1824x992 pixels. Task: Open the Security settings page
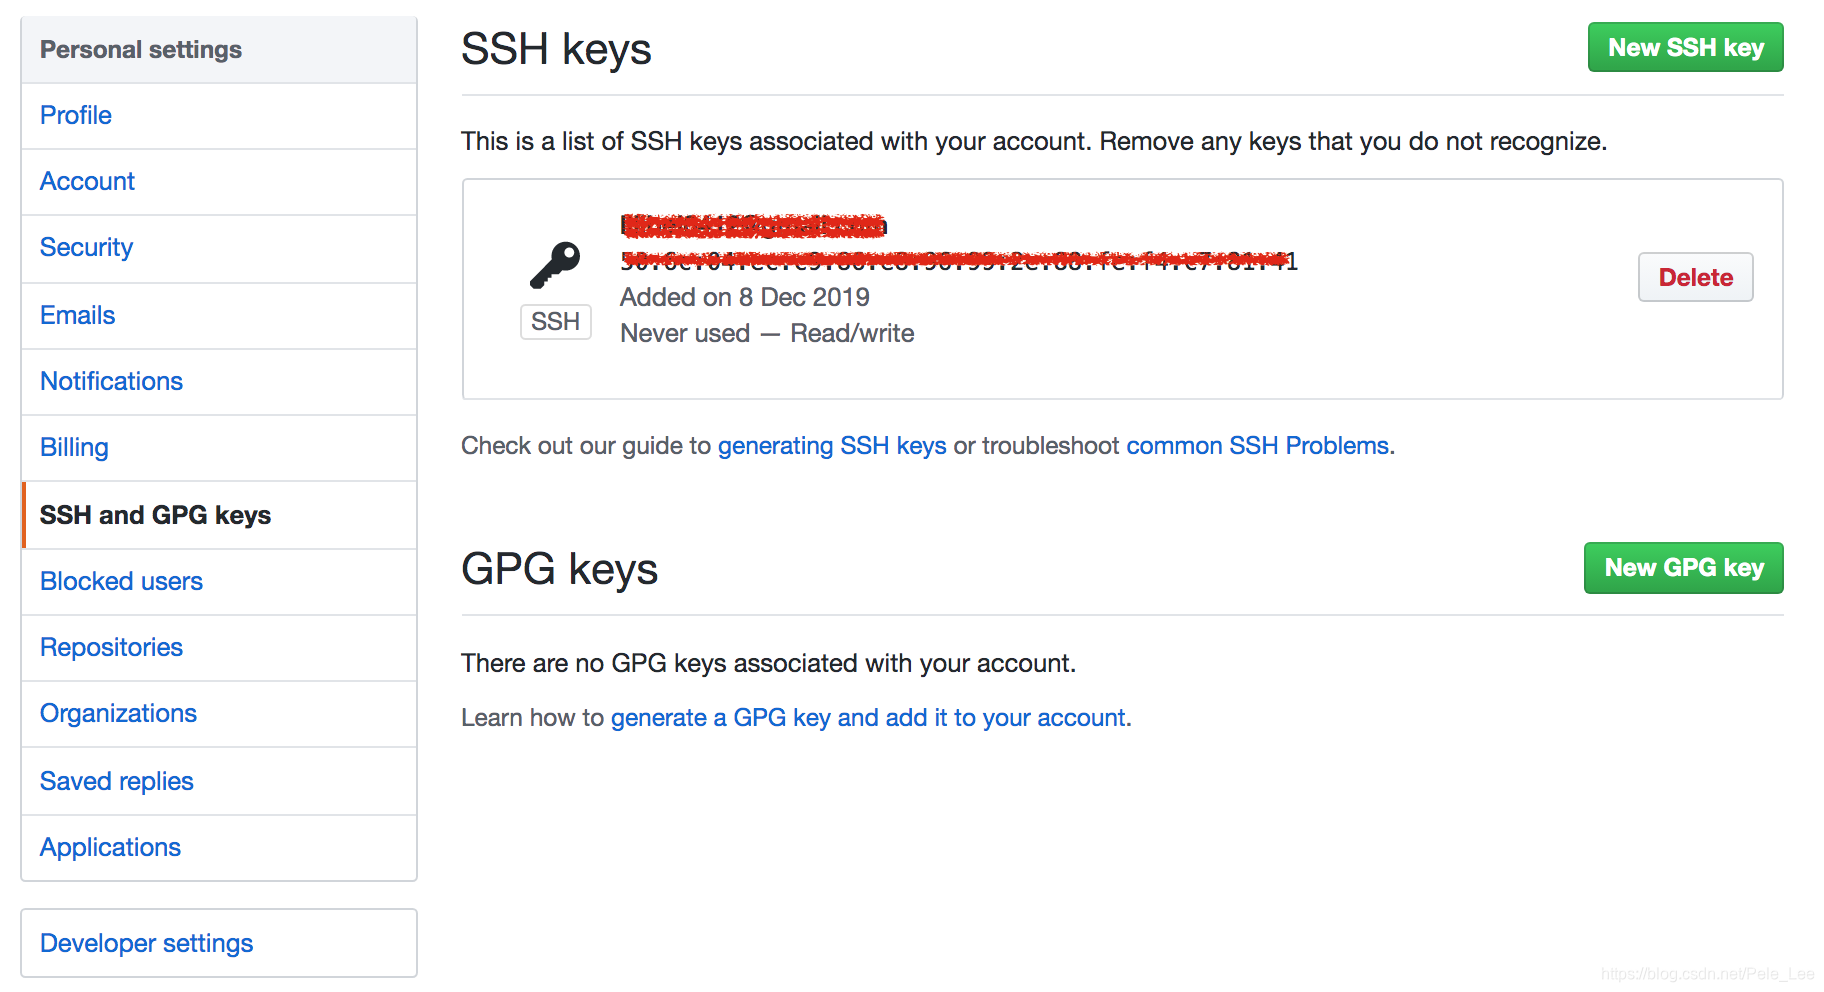tap(86, 247)
